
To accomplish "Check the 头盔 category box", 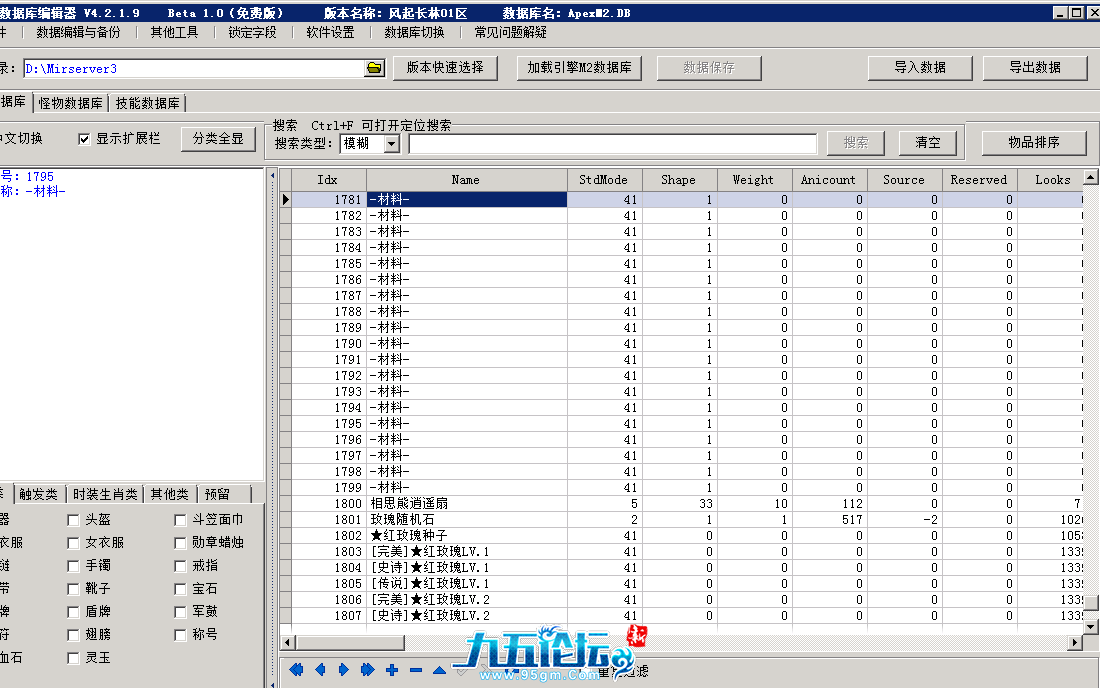I will pos(73,520).
